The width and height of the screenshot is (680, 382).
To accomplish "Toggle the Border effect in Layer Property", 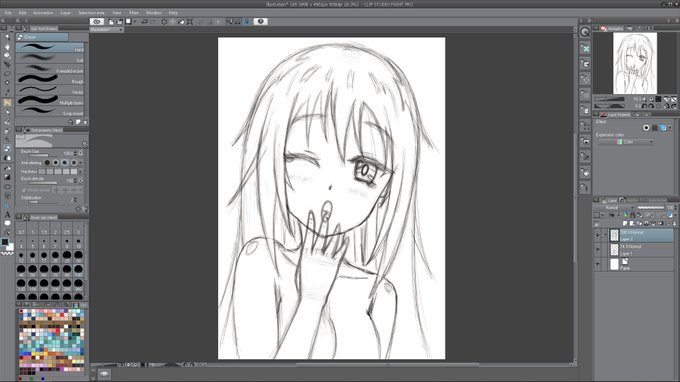I will (x=646, y=127).
